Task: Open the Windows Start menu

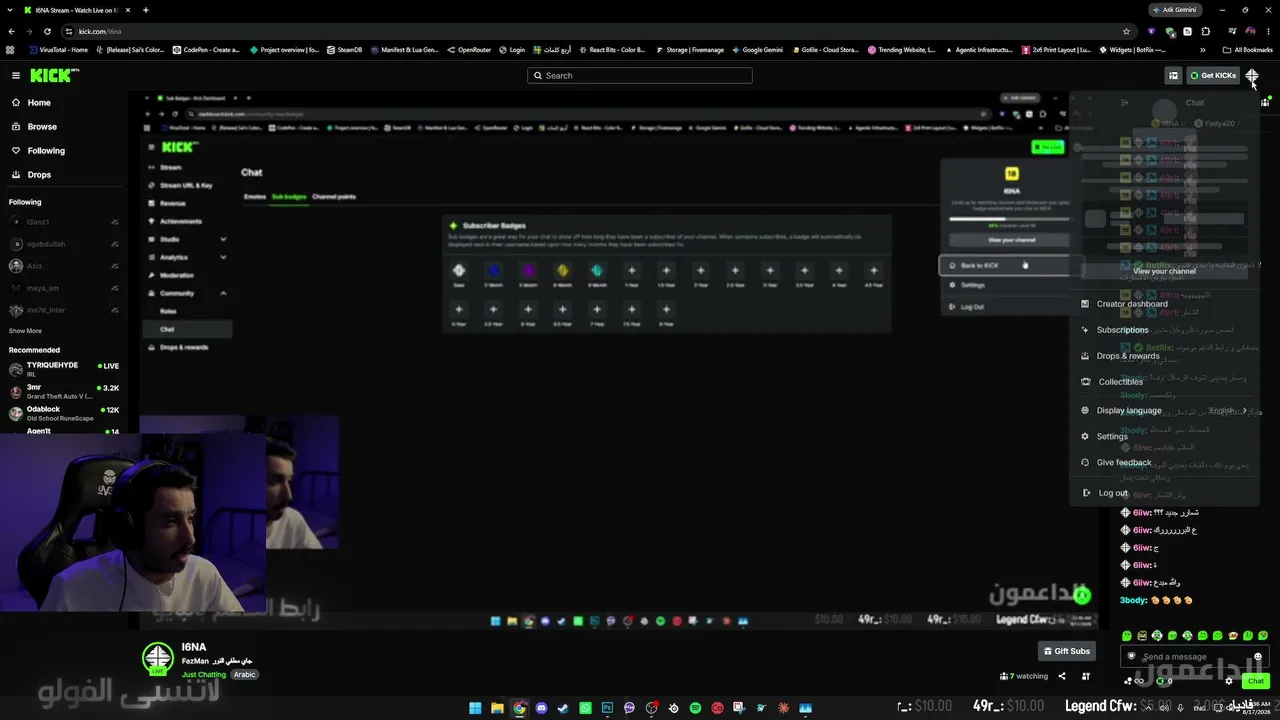Action: 475,708
